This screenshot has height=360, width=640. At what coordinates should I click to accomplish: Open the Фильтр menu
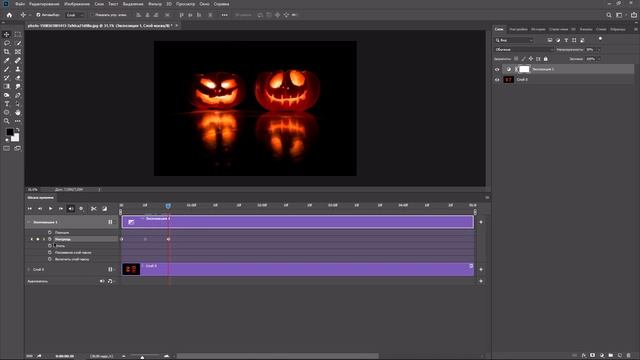155,4
